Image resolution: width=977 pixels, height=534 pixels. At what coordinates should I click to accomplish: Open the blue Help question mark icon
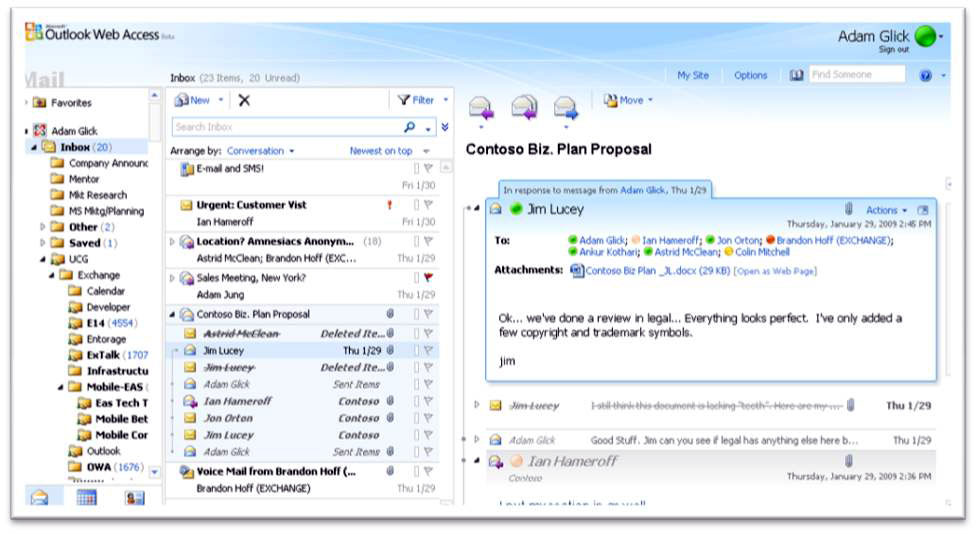click(925, 75)
